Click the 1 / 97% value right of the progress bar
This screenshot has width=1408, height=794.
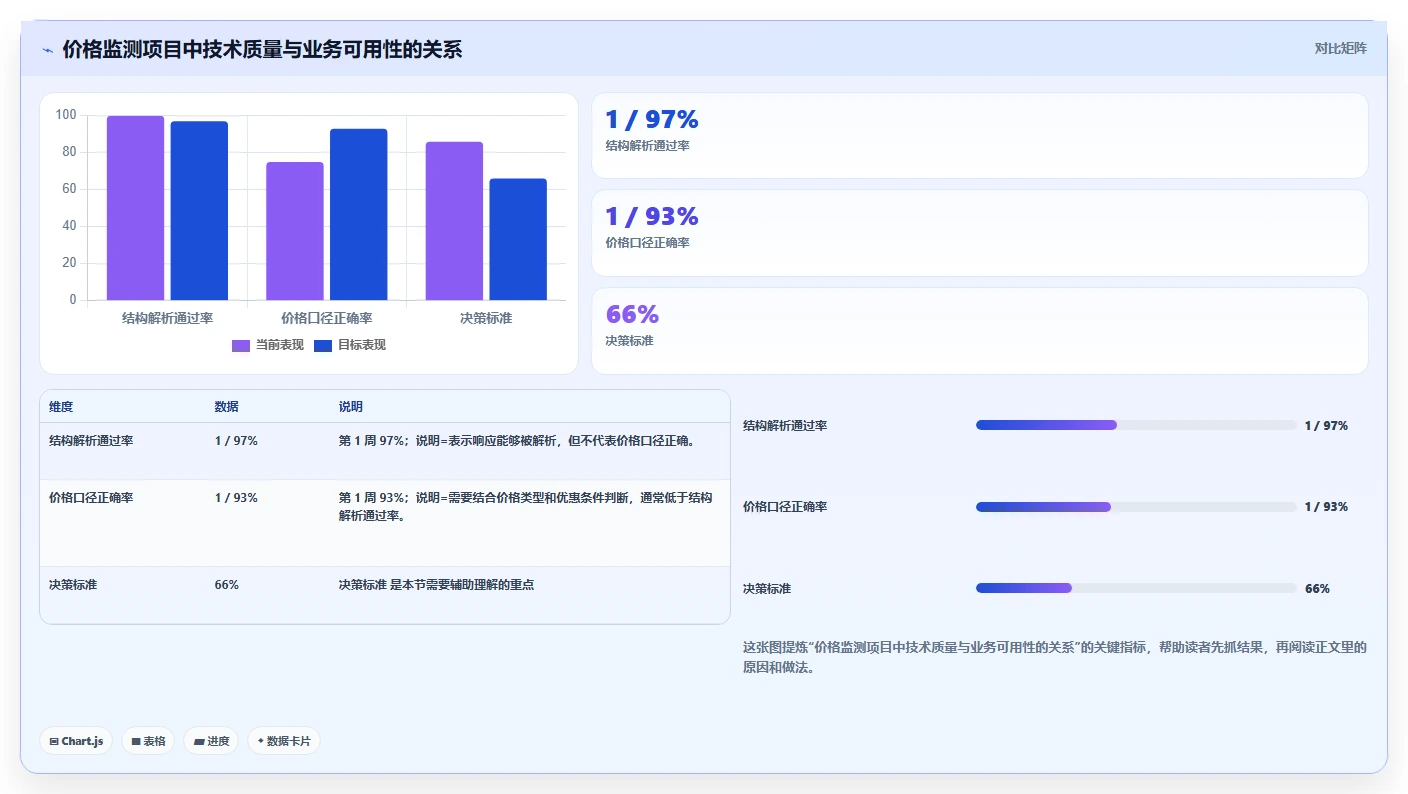click(x=1326, y=426)
